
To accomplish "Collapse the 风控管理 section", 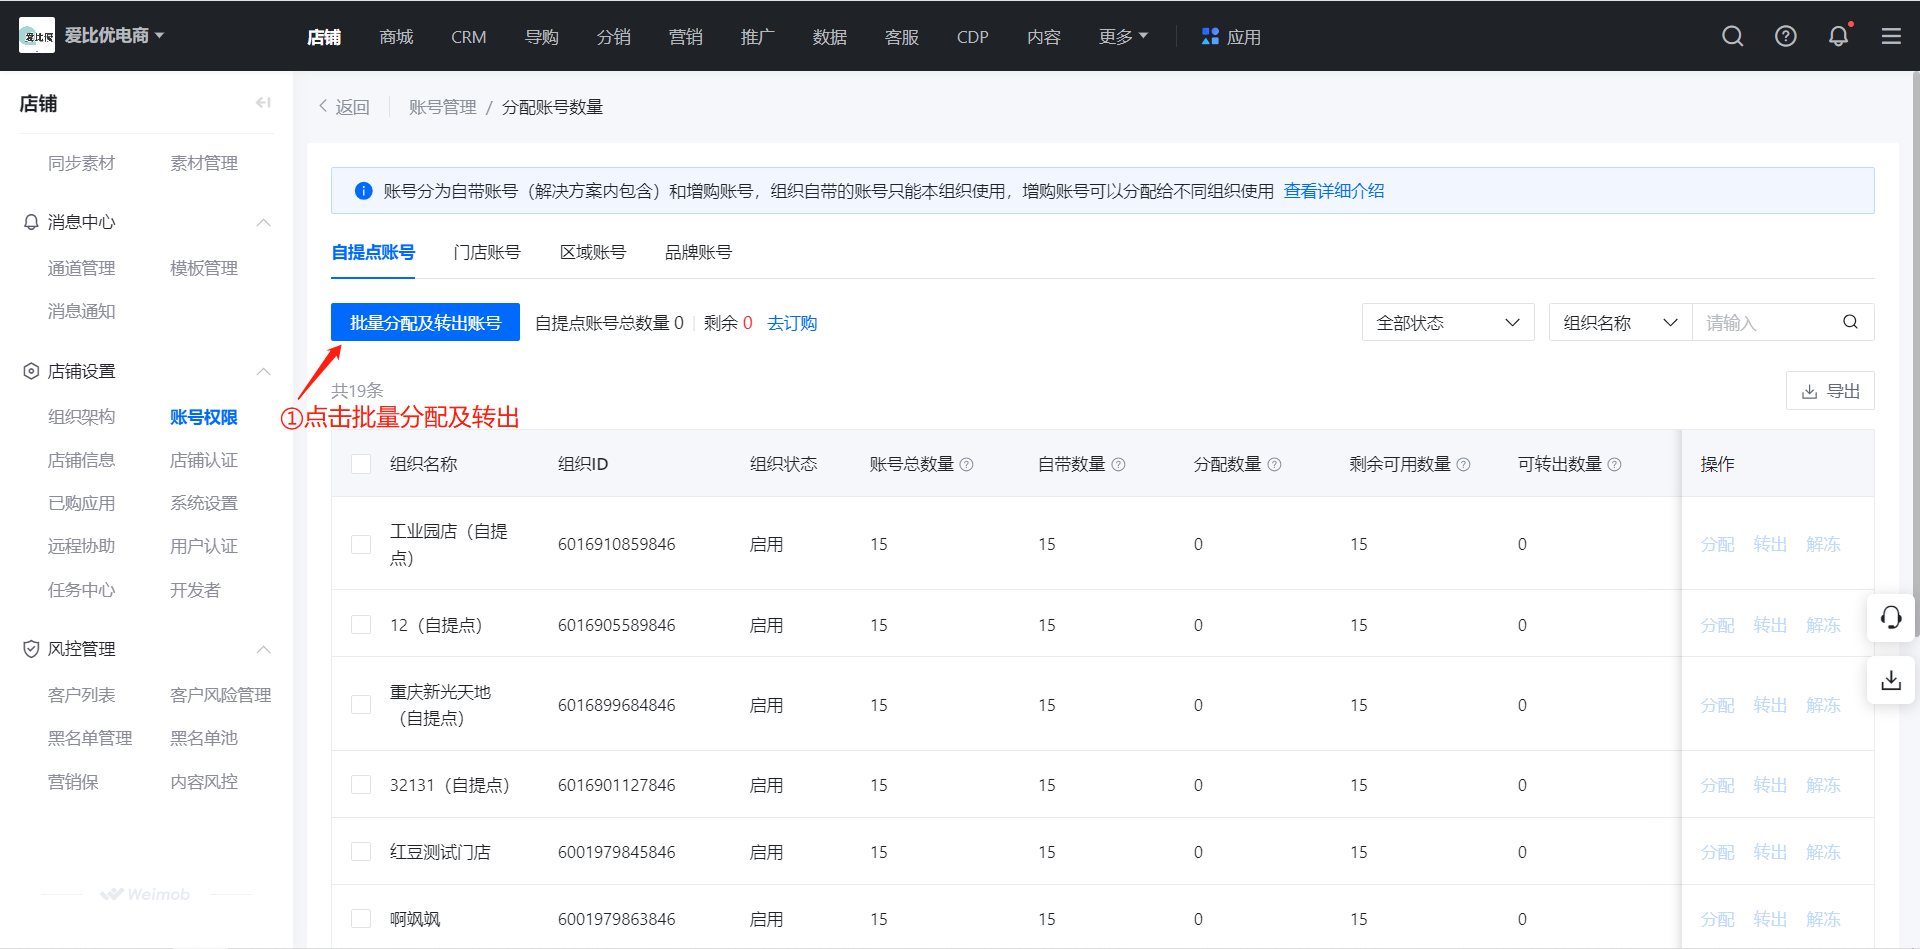I will [x=263, y=649].
